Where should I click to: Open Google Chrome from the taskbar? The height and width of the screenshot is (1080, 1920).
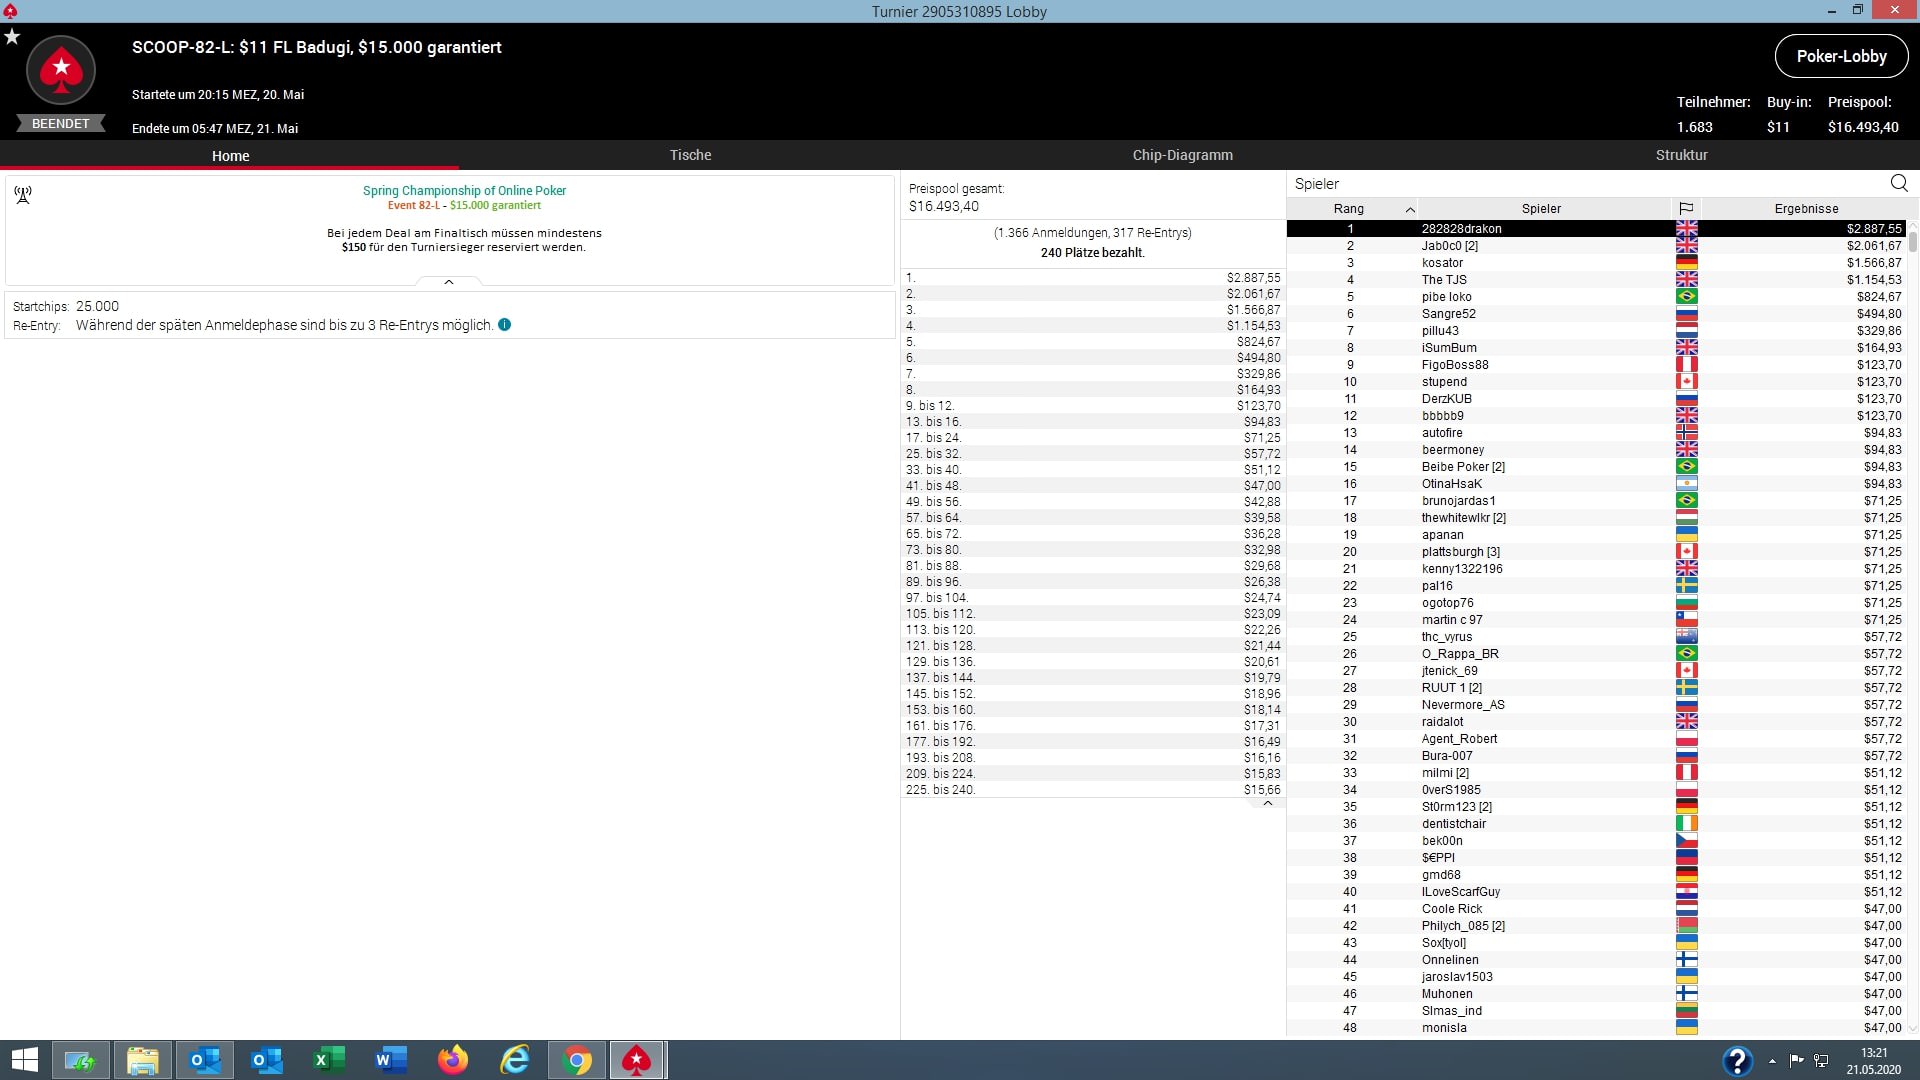577,1059
